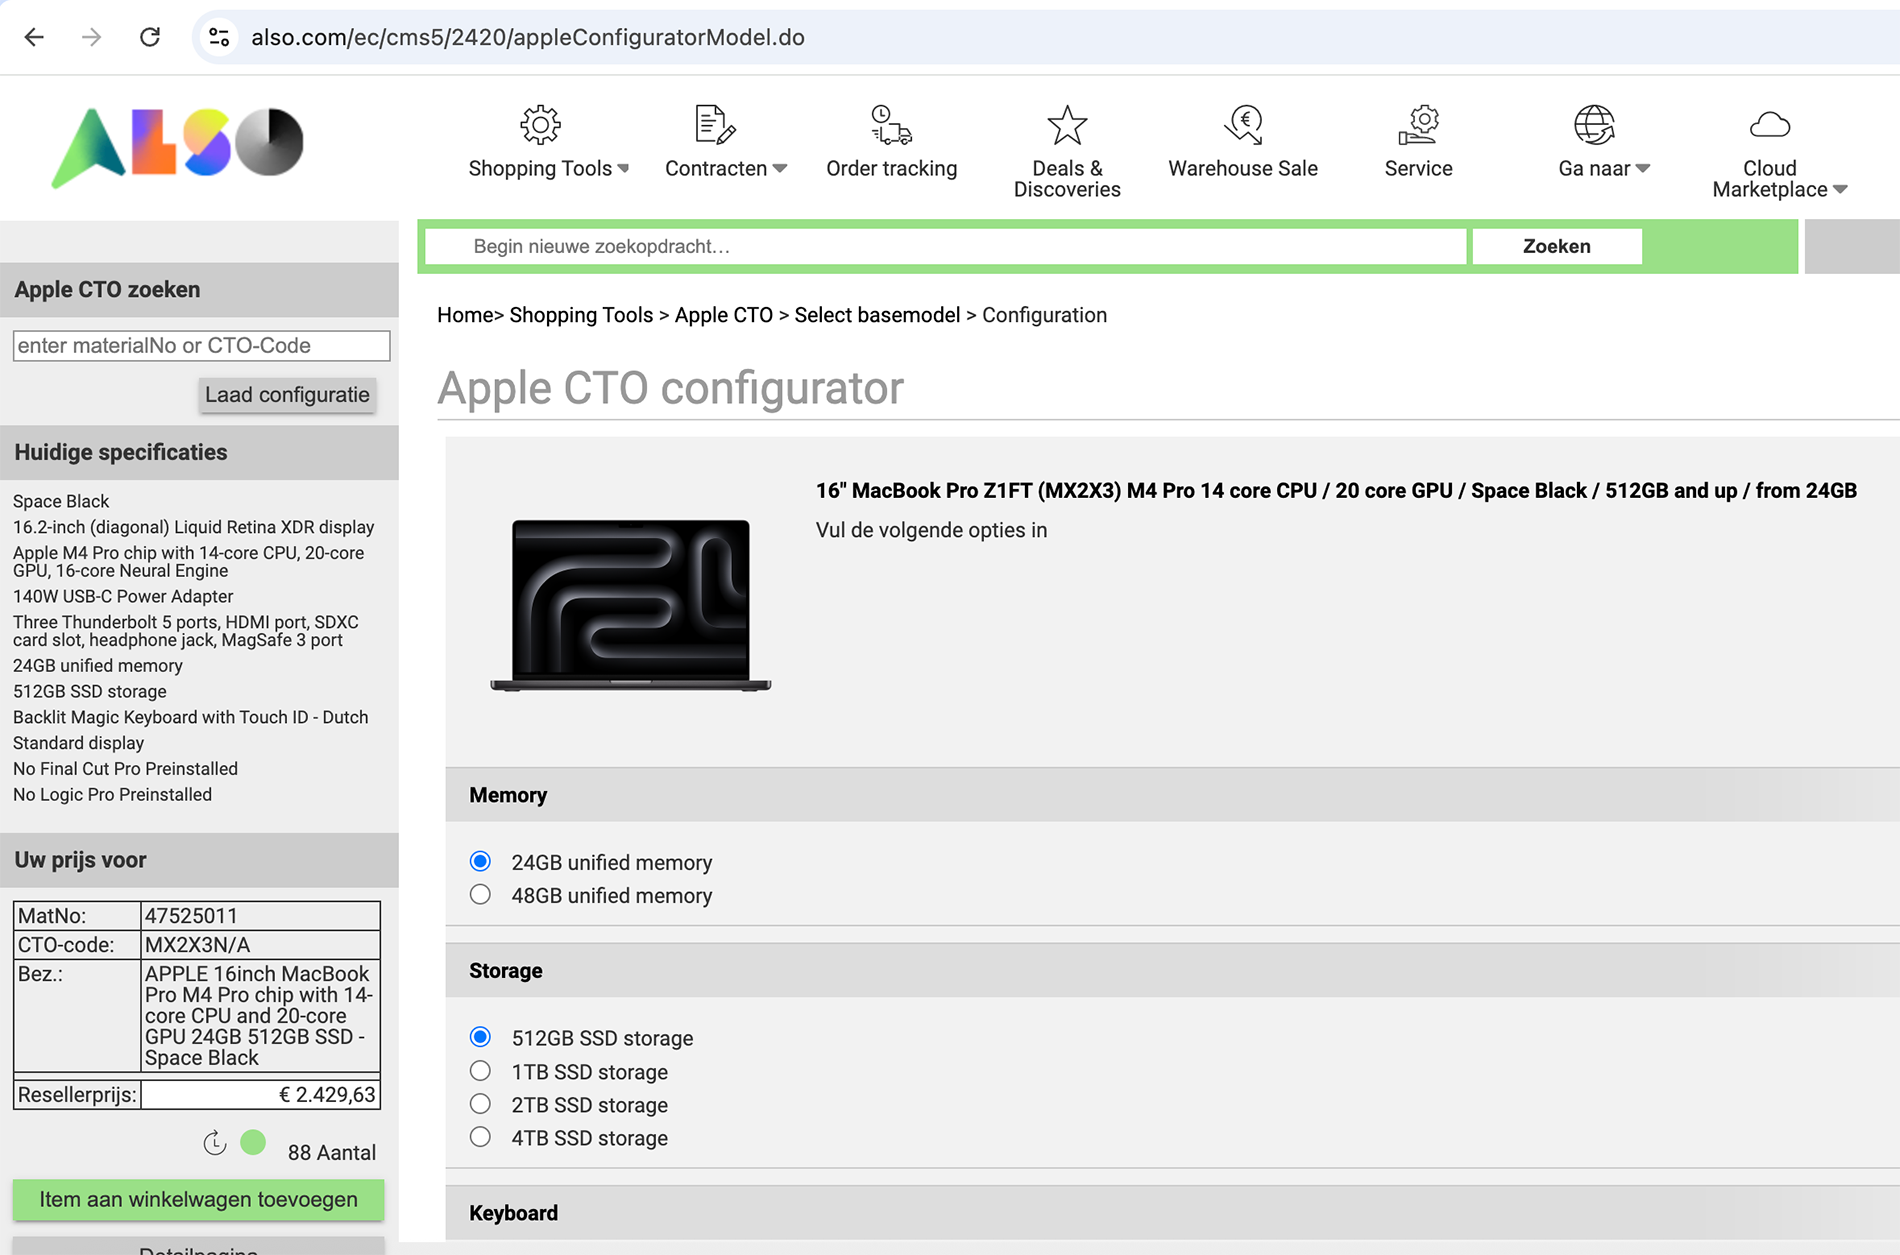This screenshot has width=1900, height=1255.
Task: Click the 16" MacBook Pro Z1FT product title
Action: (x=1336, y=490)
